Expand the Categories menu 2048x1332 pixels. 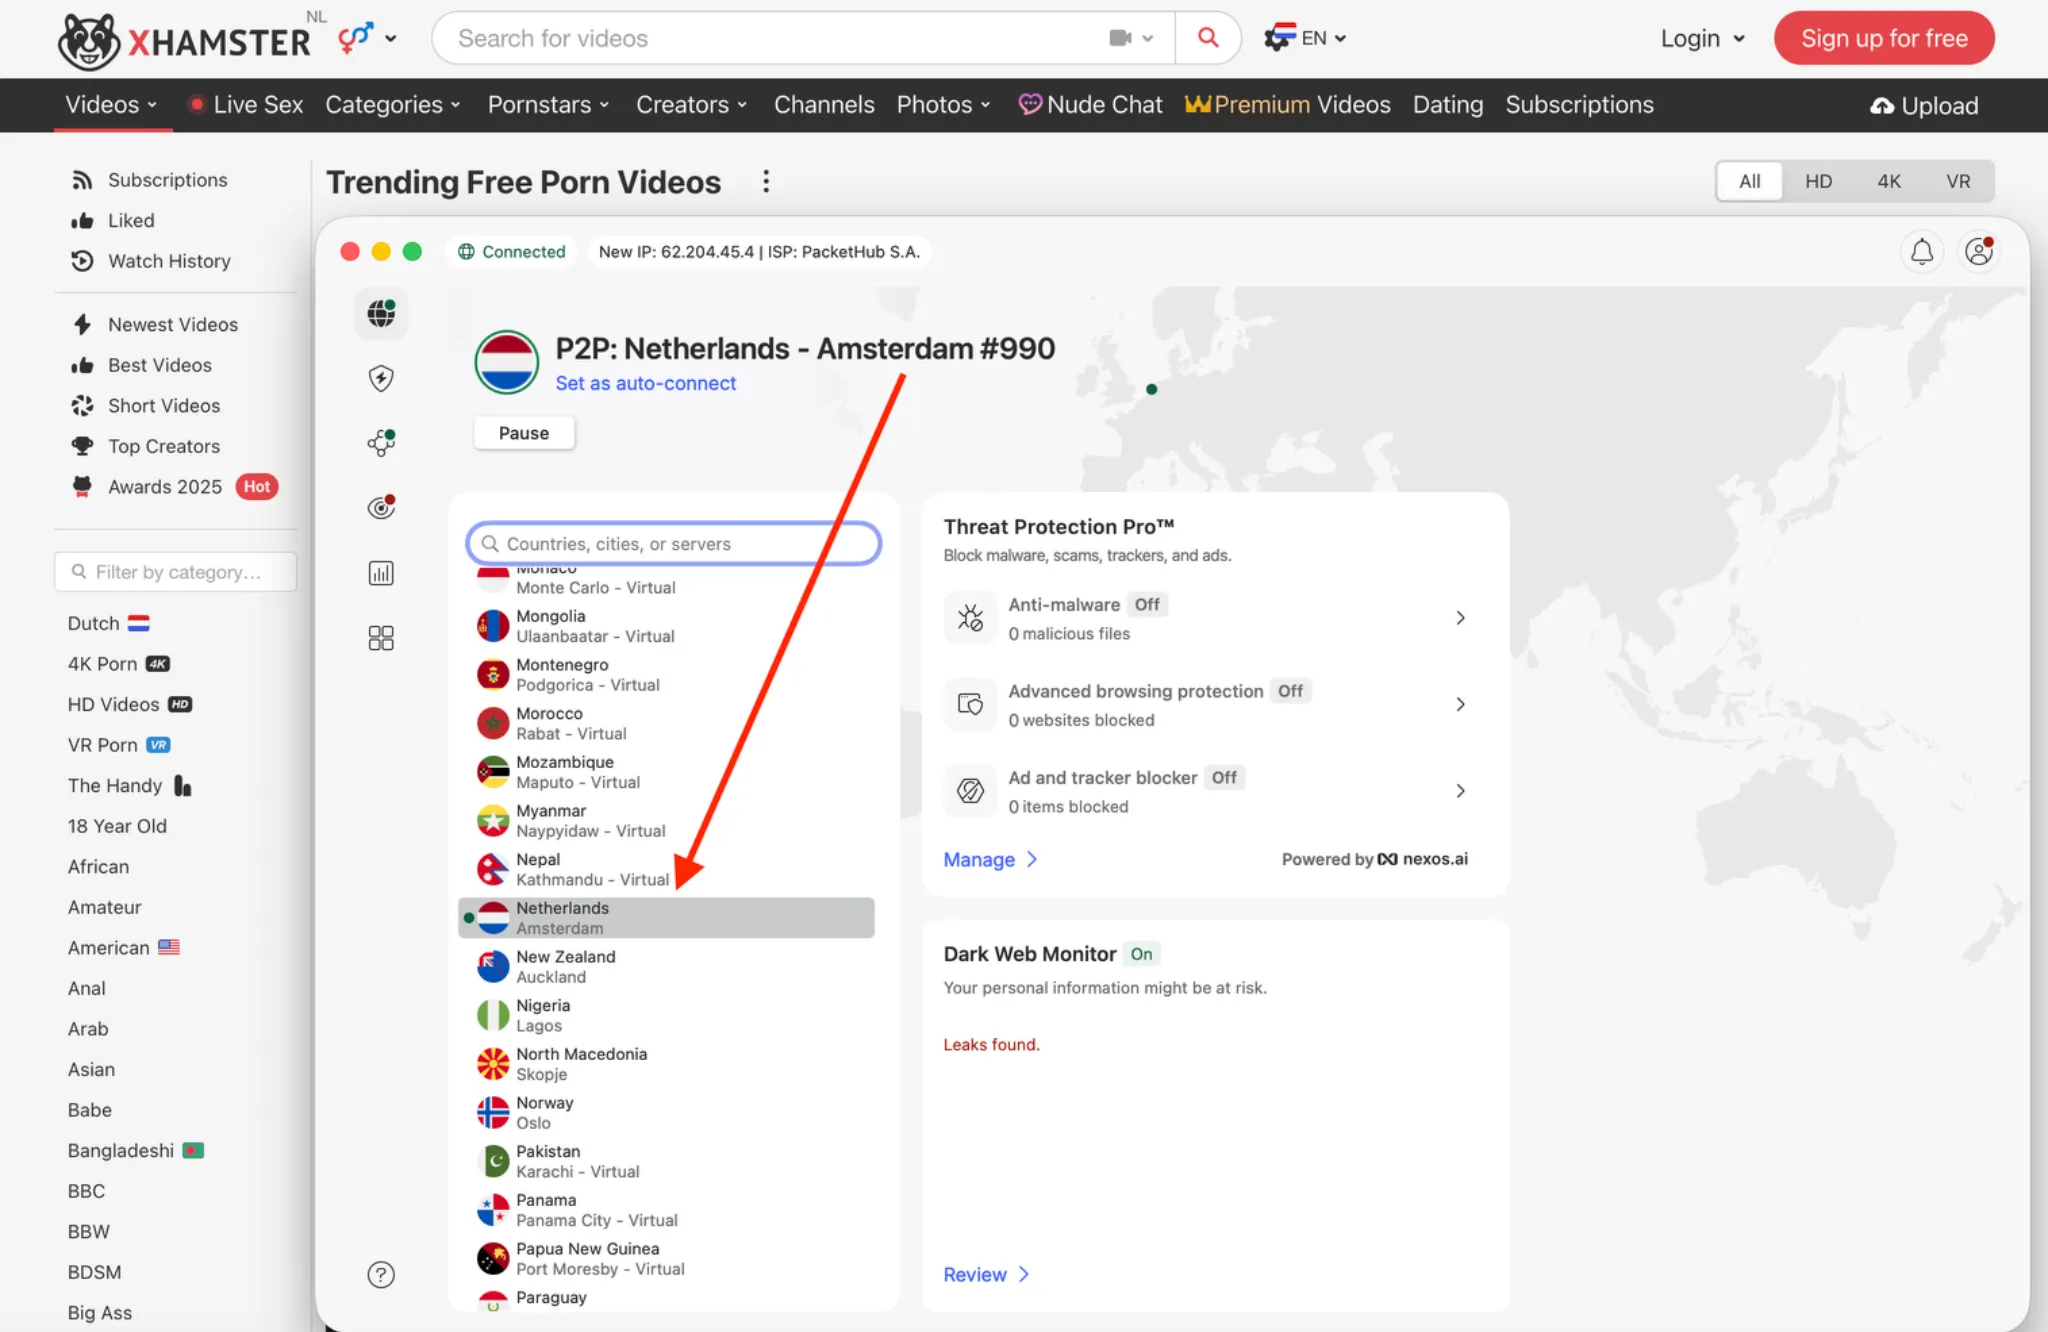coord(392,105)
